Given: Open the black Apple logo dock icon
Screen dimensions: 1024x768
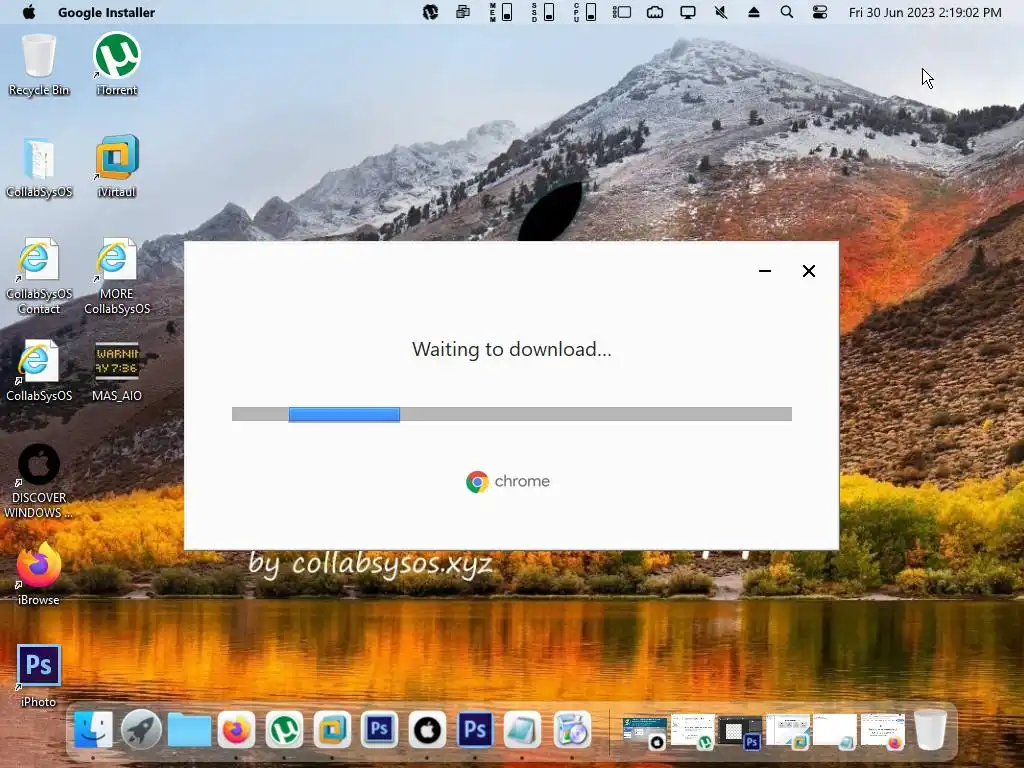Looking at the screenshot, I should pos(427,729).
